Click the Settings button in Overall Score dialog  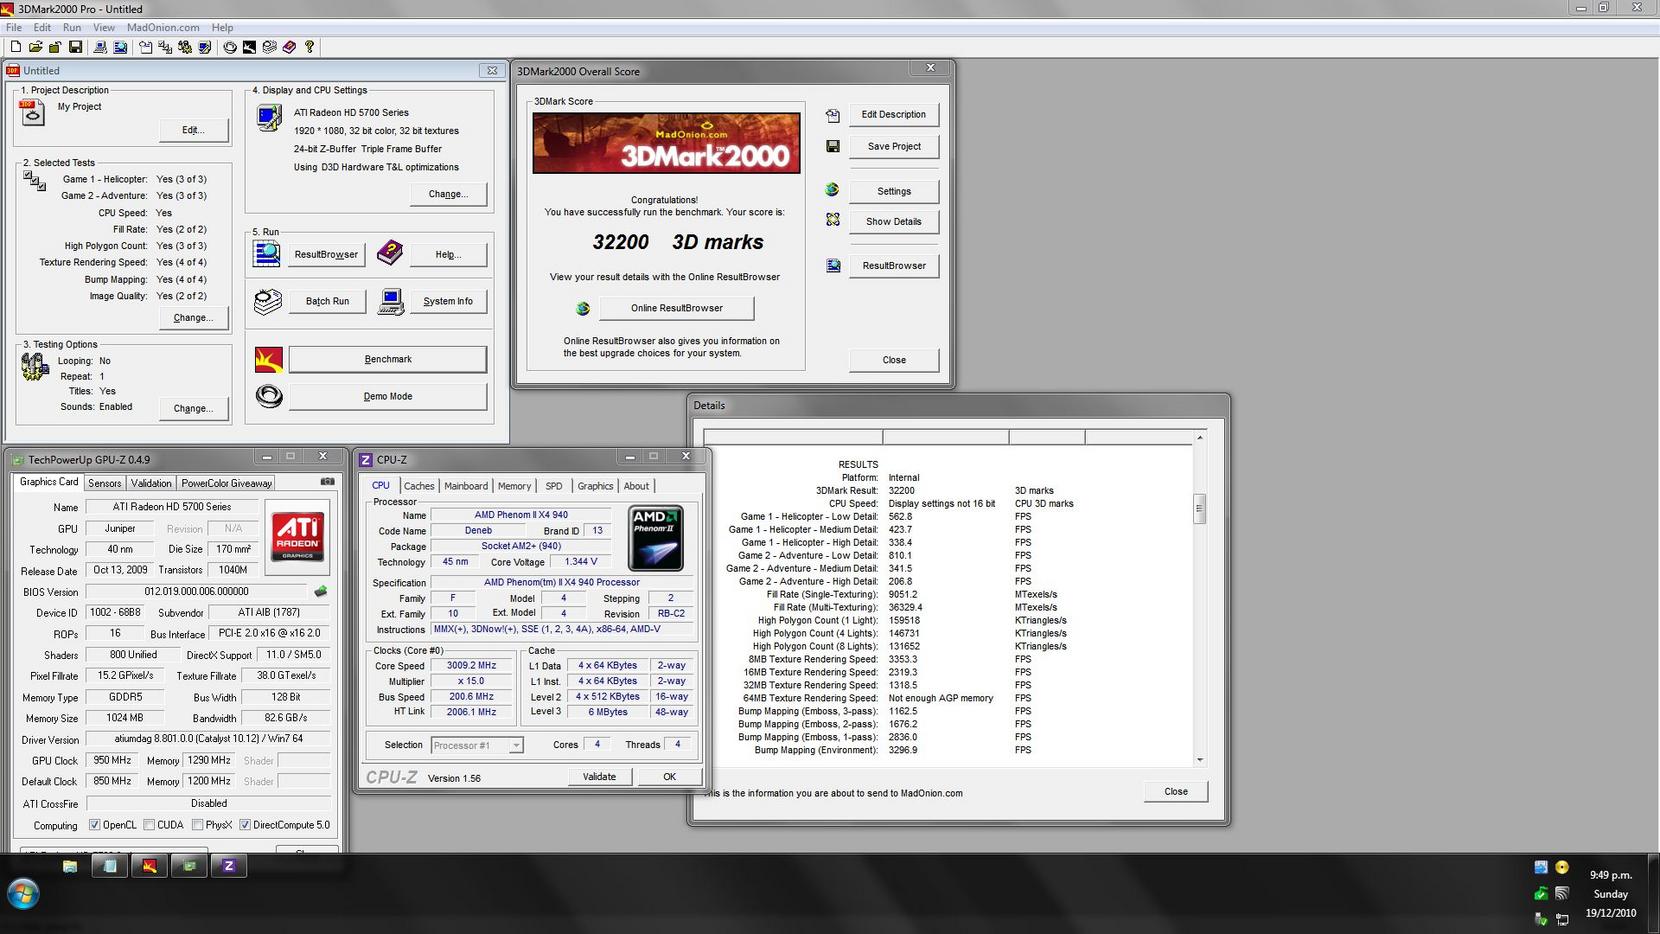pos(894,191)
